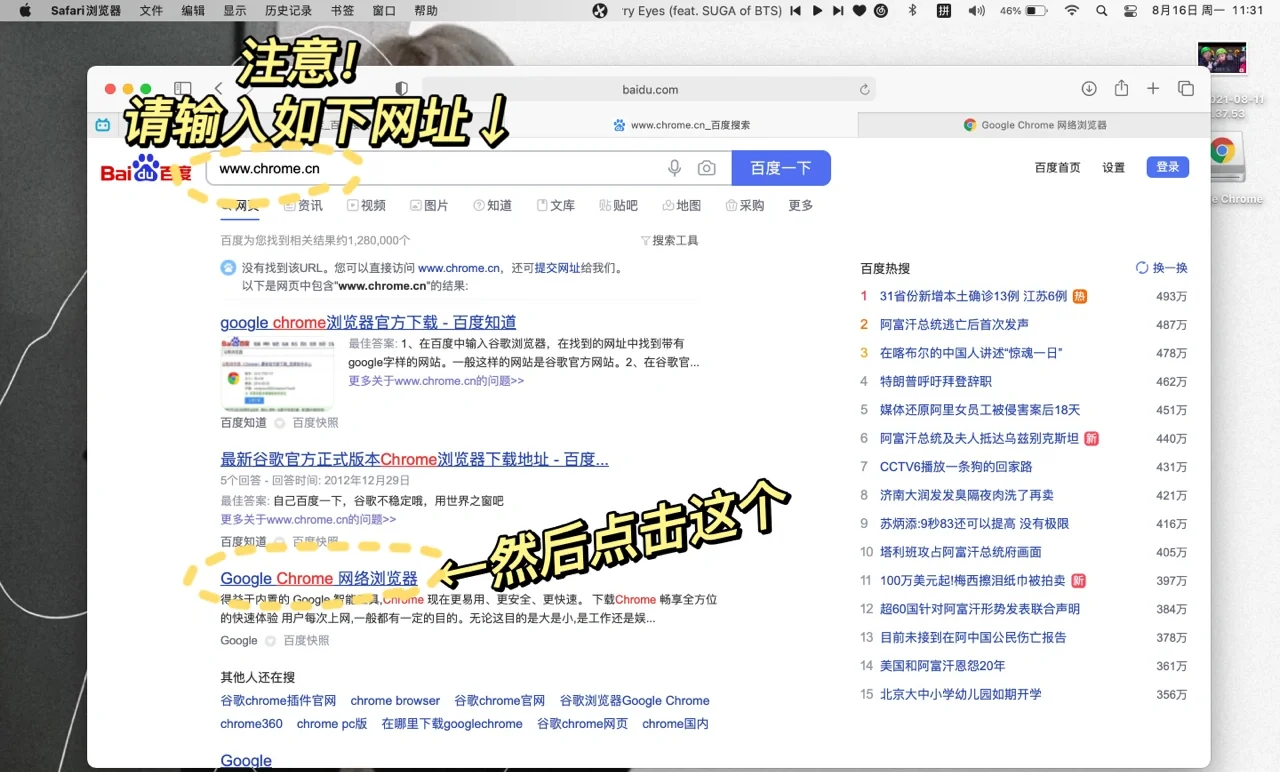The width and height of the screenshot is (1280, 772).
Task: Reload the page with the refresh icon
Action: 864,90
